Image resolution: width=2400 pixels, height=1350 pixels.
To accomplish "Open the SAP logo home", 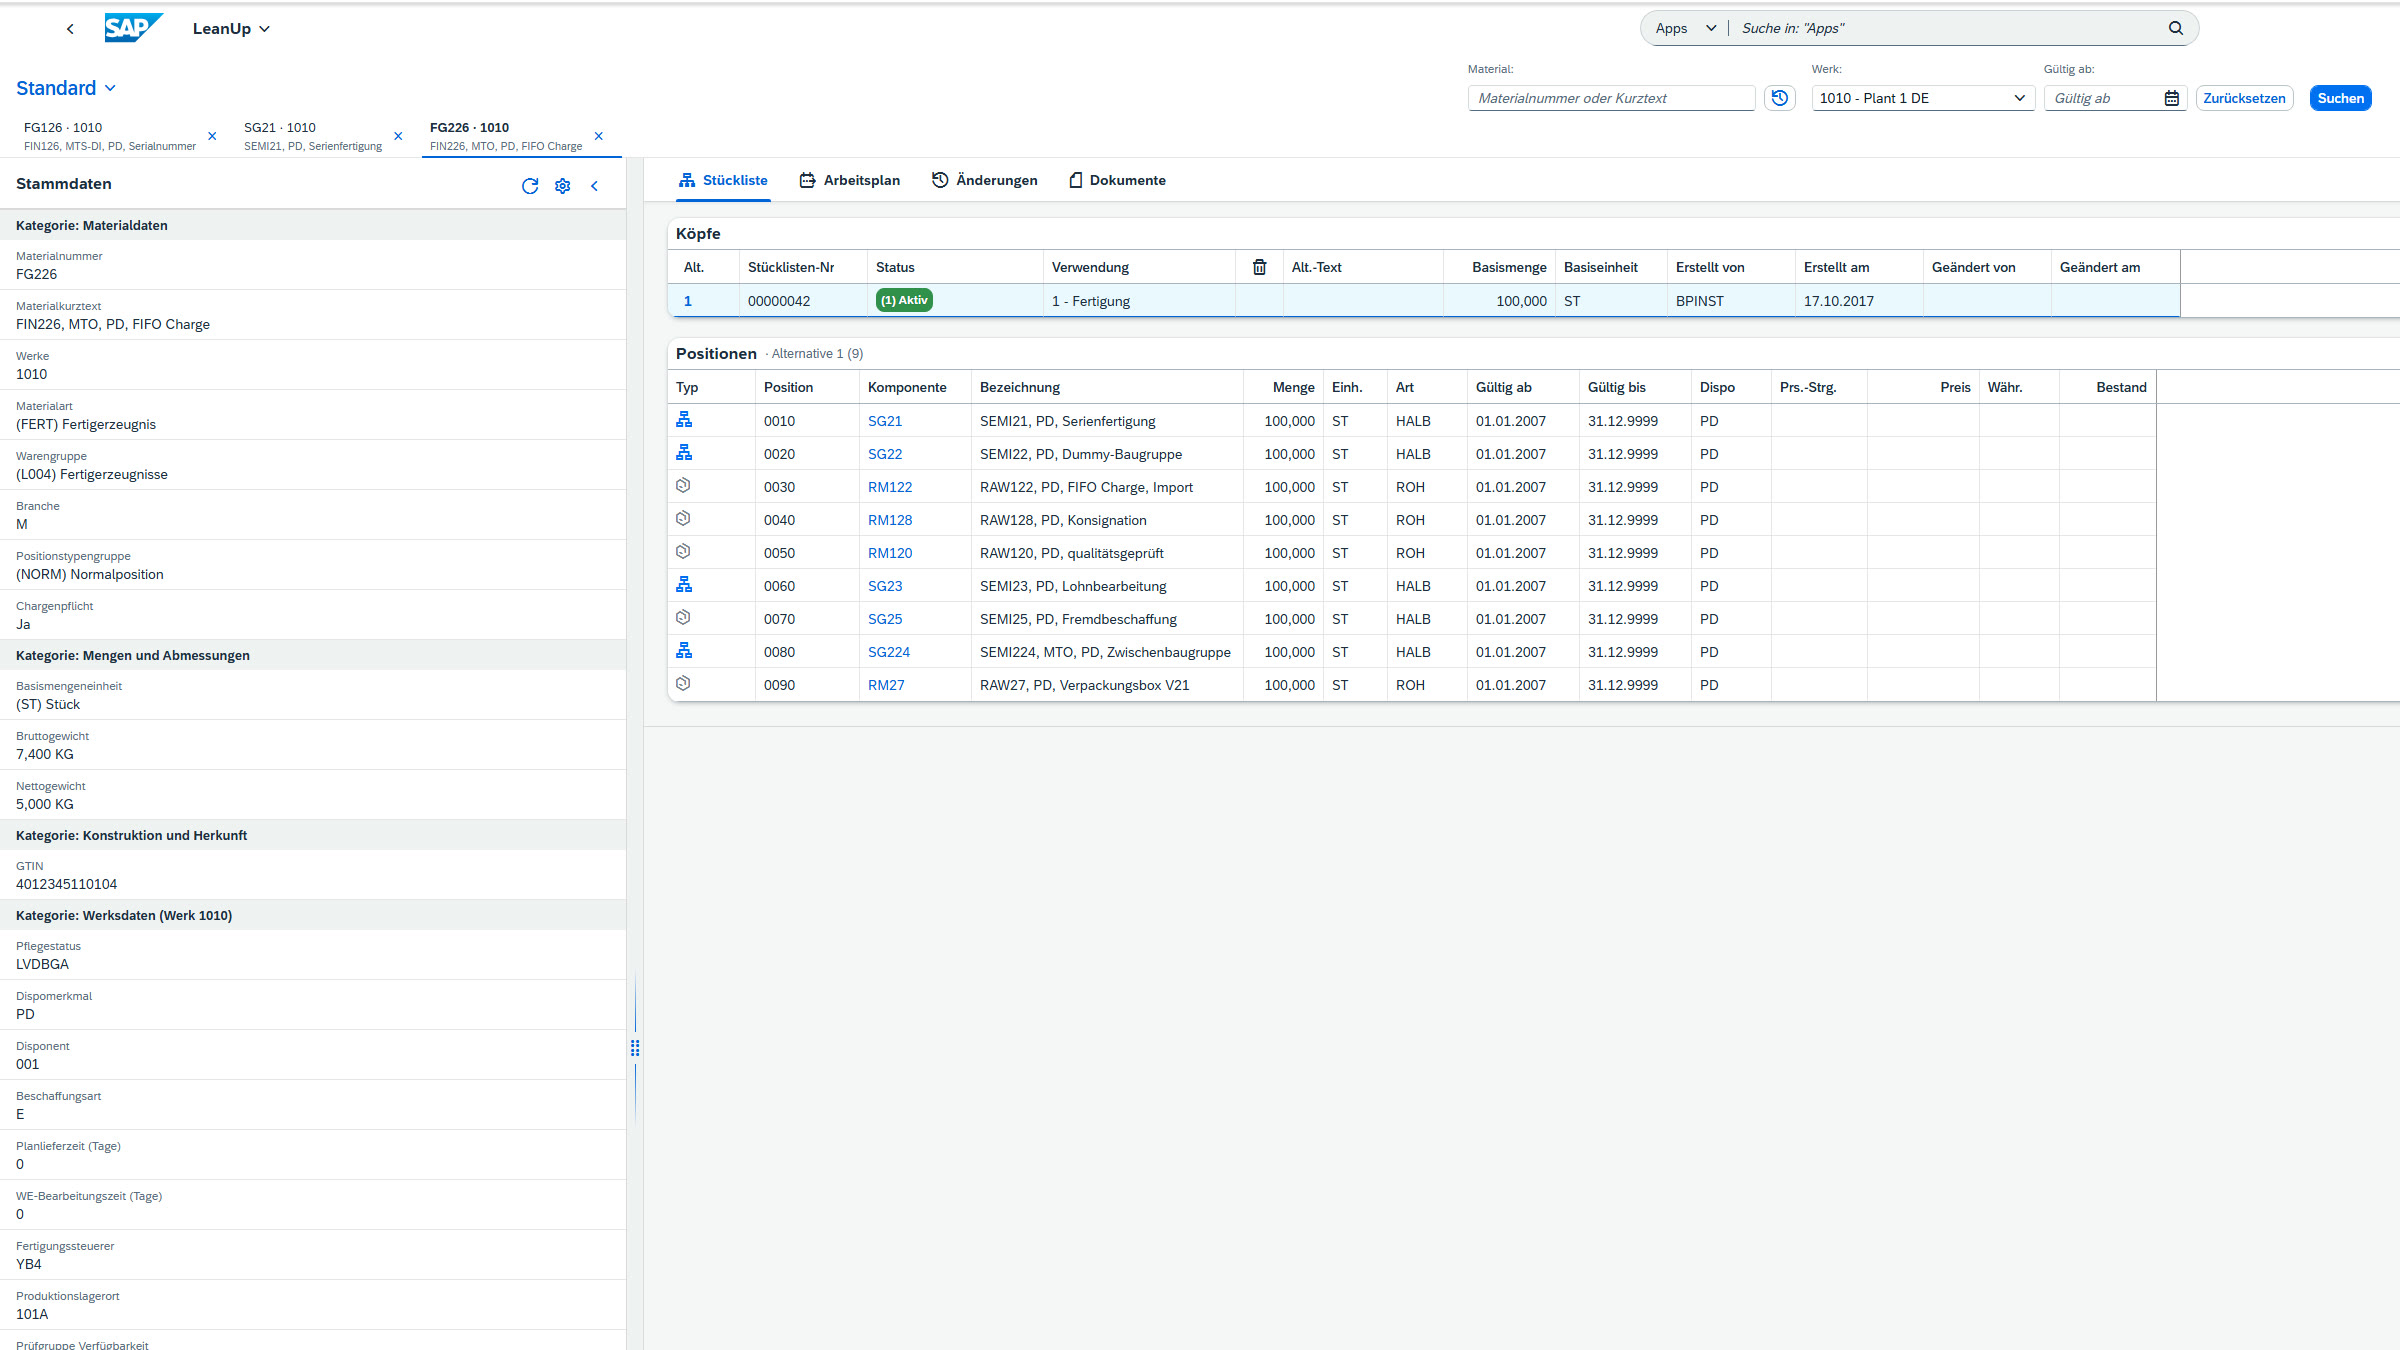I will coord(133,28).
